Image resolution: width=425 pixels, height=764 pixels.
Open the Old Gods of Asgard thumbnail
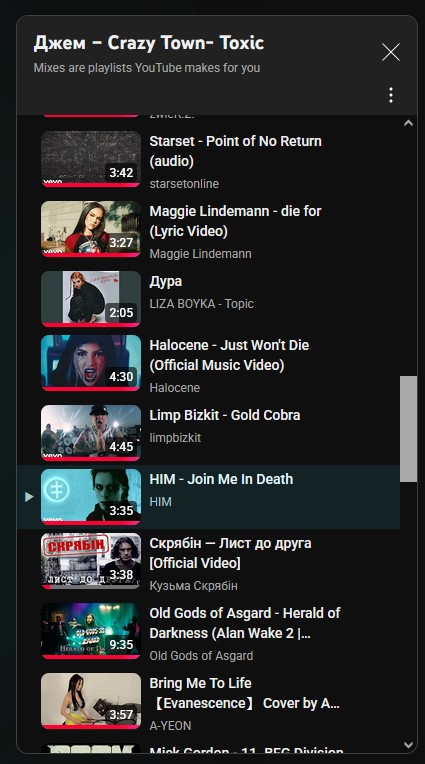tap(91, 630)
